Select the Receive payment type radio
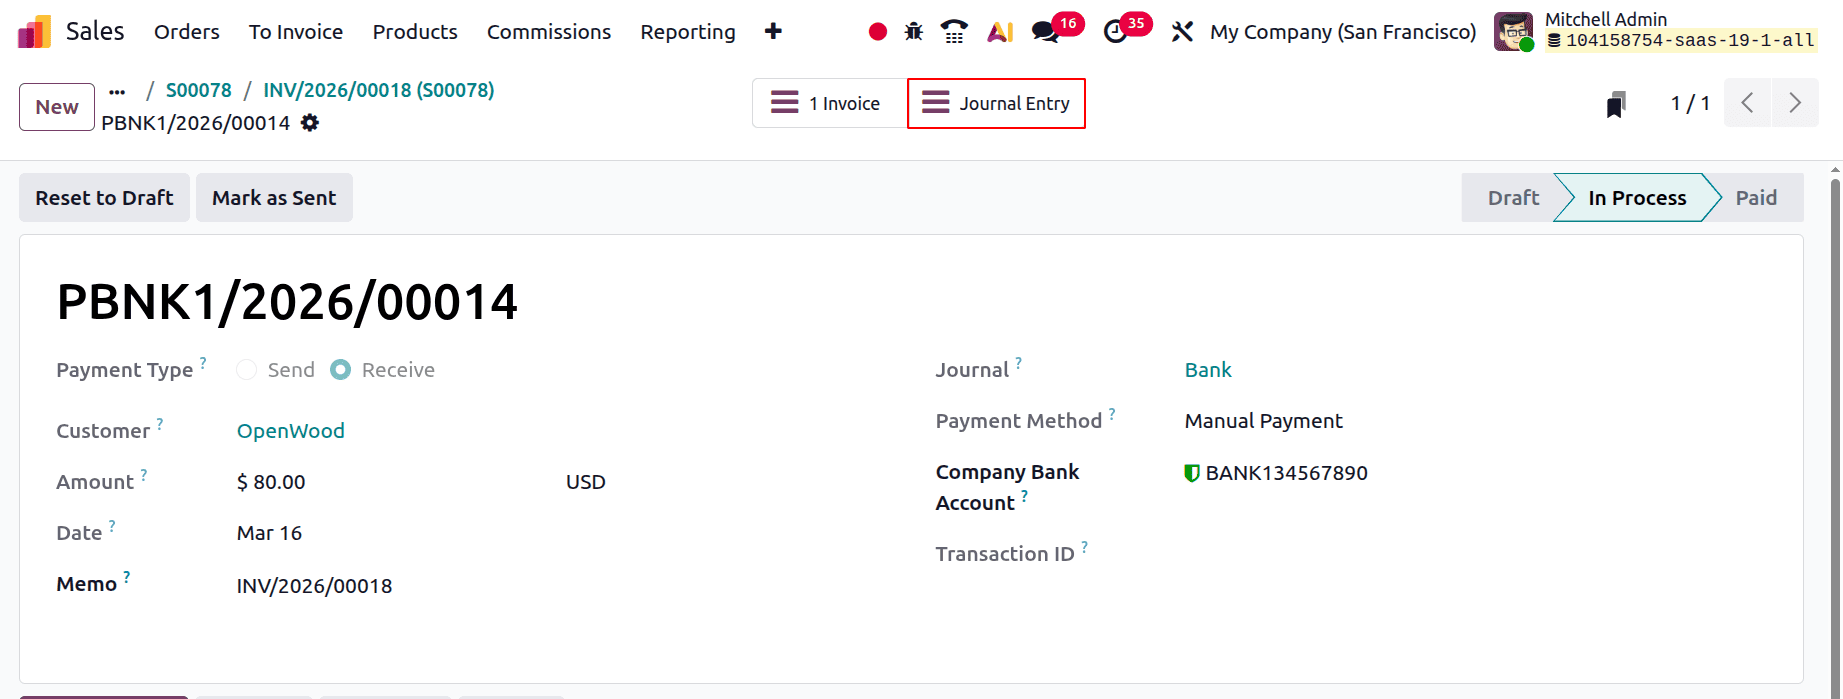This screenshot has width=1843, height=699. click(x=341, y=370)
